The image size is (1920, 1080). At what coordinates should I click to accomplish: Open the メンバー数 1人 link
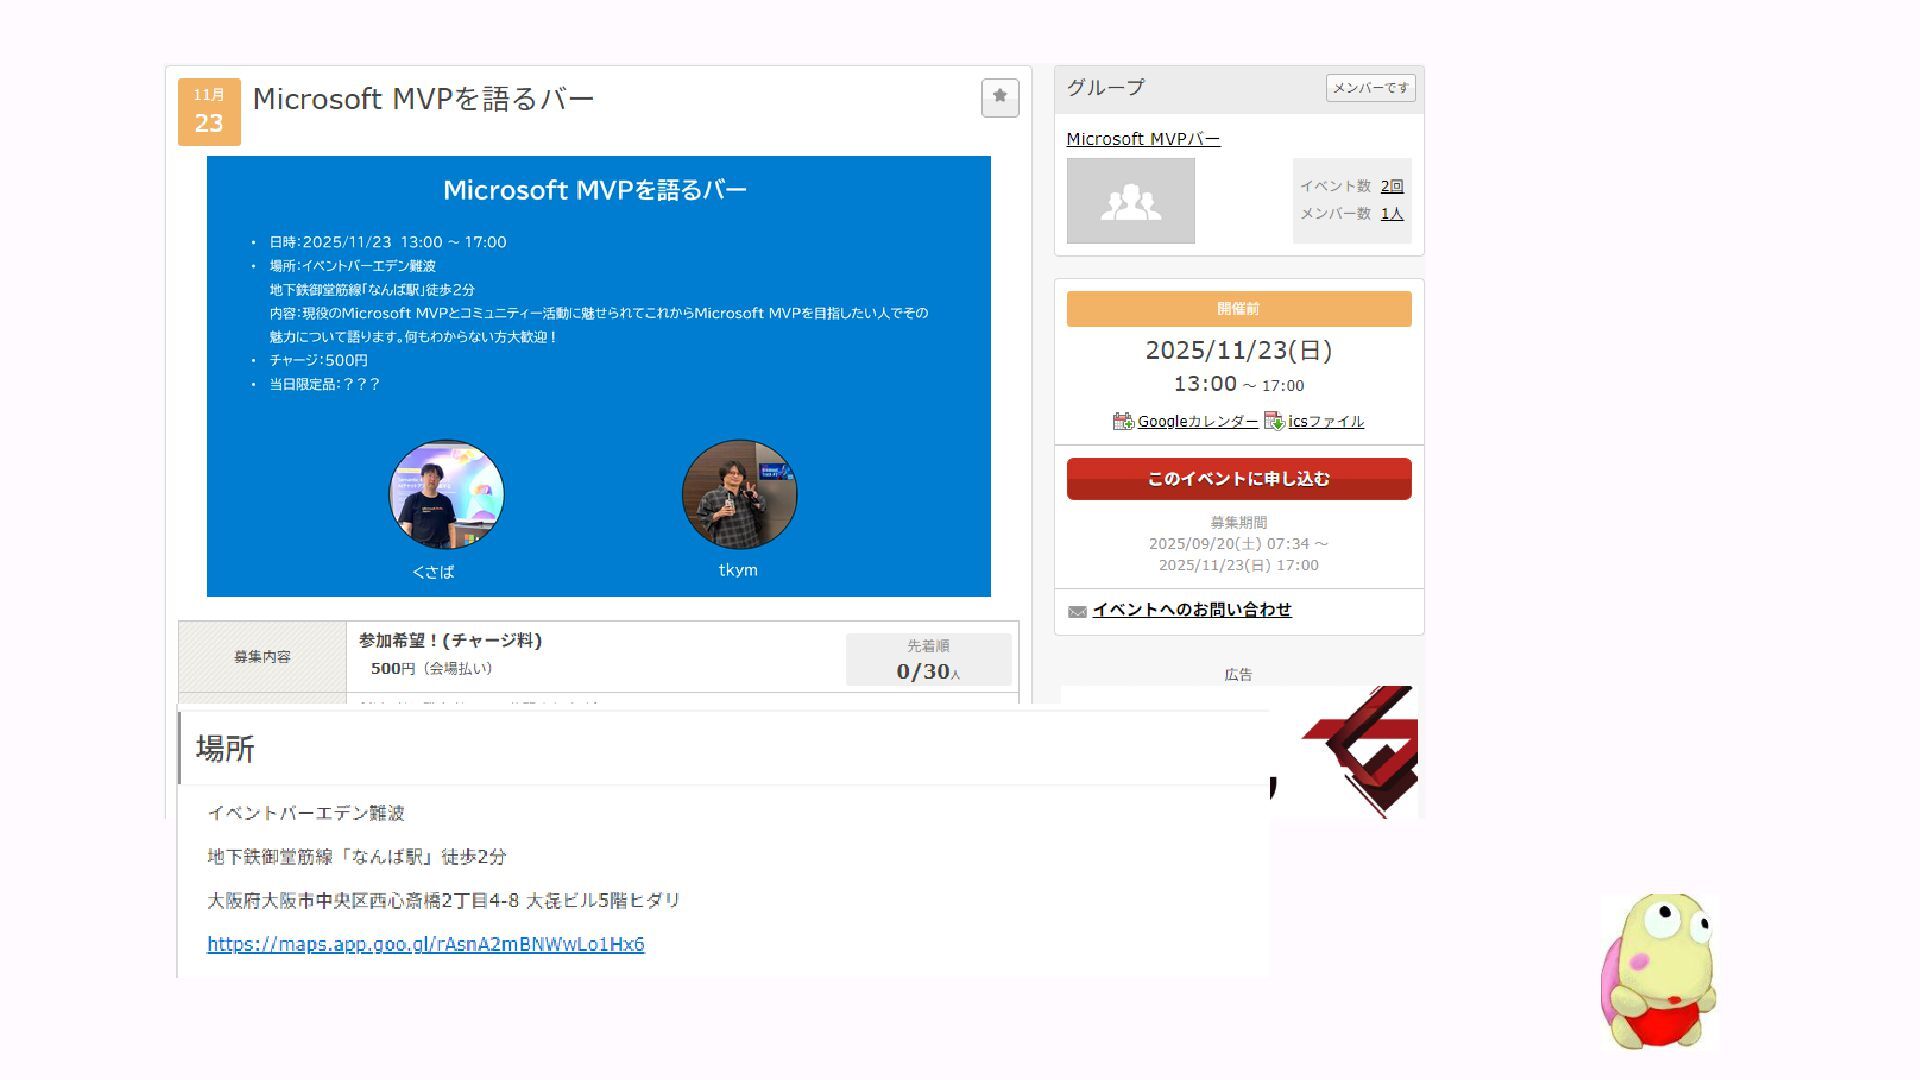(1392, 214)
